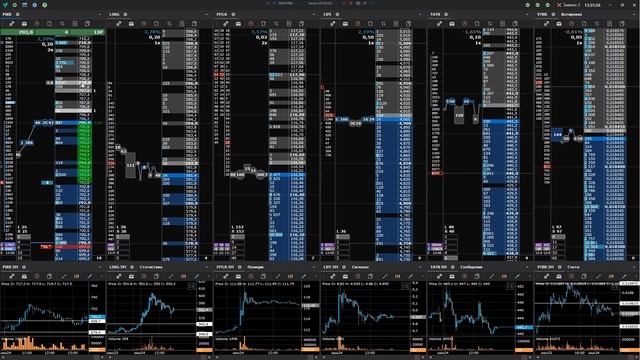Open panel menu at right of PIKK order book header
This screenshot has width=640, height=360.
[x=100, y=14]
